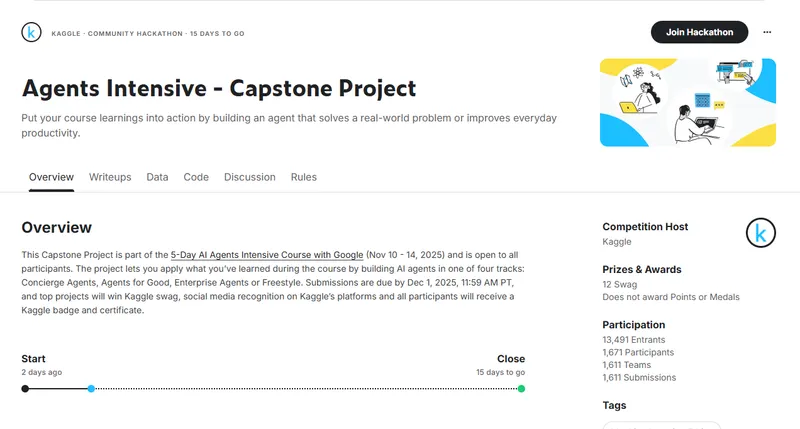The image size is (800, 429).
Task: Click the Kaggle logo icon in header
Action: click(31, 32)
